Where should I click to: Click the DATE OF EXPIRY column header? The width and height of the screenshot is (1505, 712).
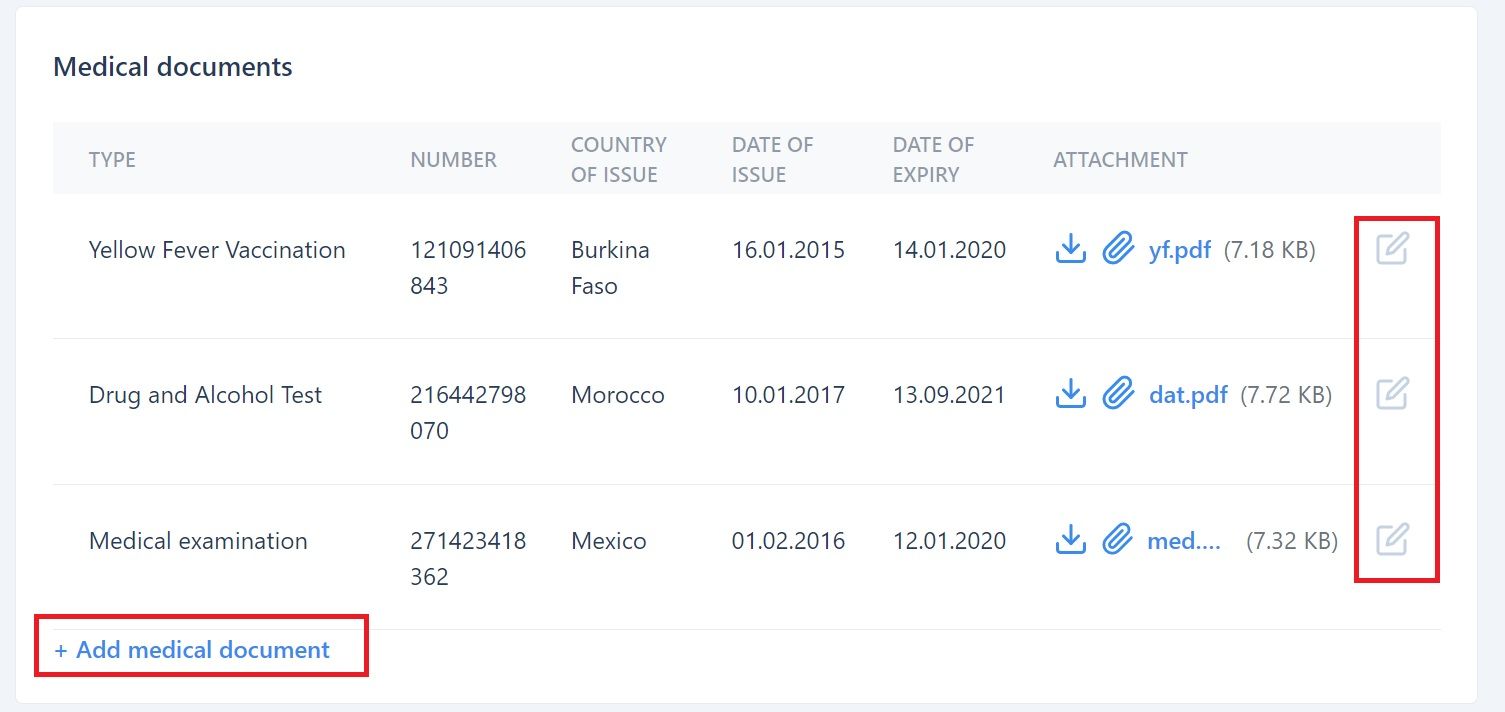click(x=933, y=160)
